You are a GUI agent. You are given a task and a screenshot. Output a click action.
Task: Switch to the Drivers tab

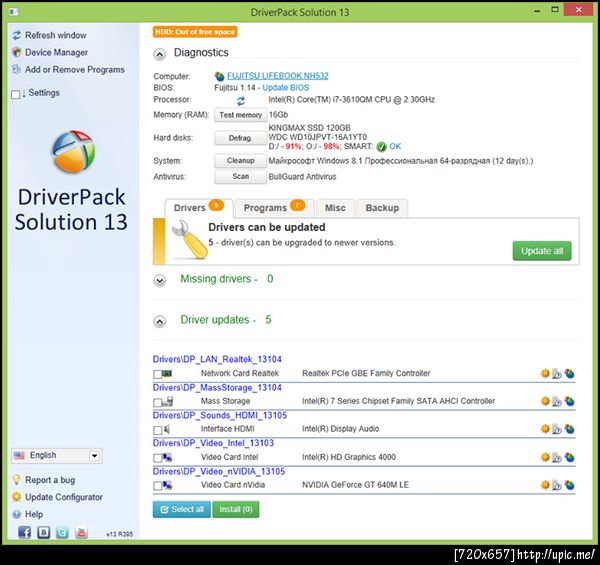199,208
